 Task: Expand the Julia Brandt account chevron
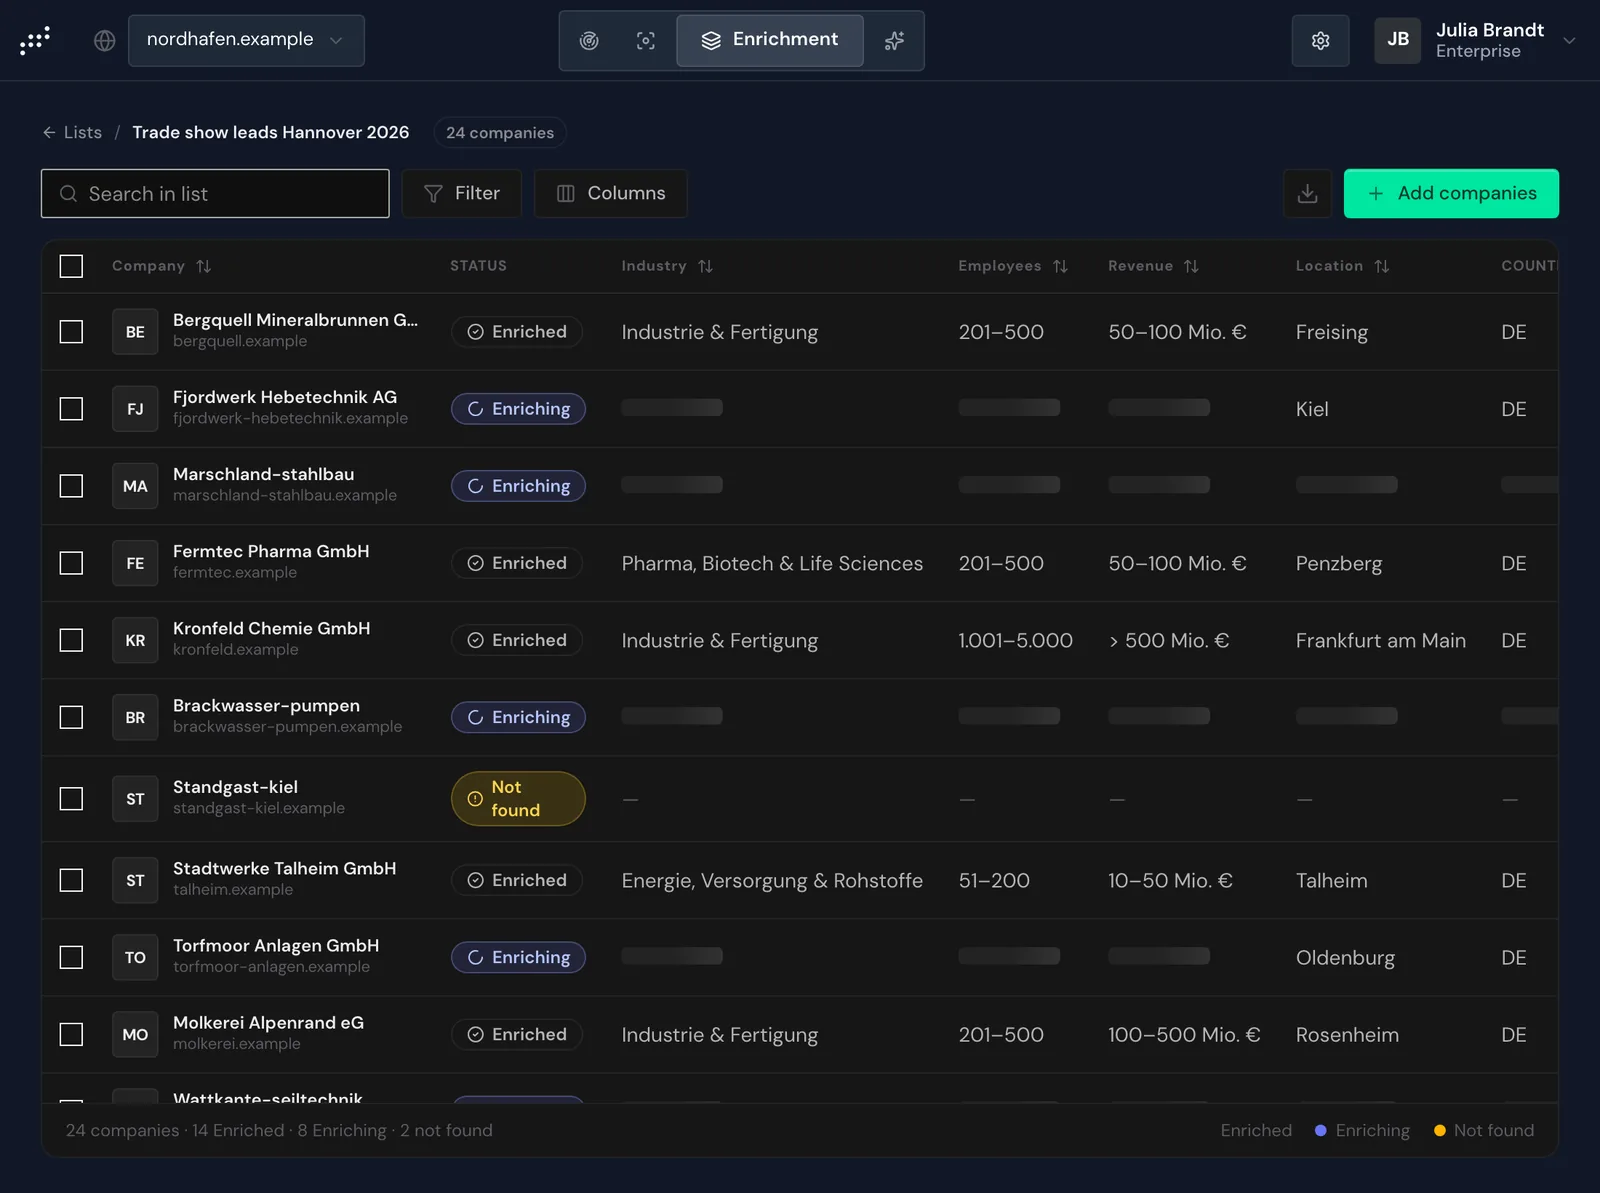pyautogui.click(x=1569, y=41)
